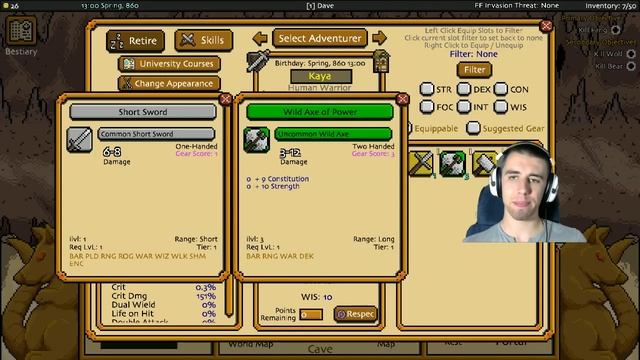Click the Cave location label
Screen dimensions: 640x360
coord(320,349)
